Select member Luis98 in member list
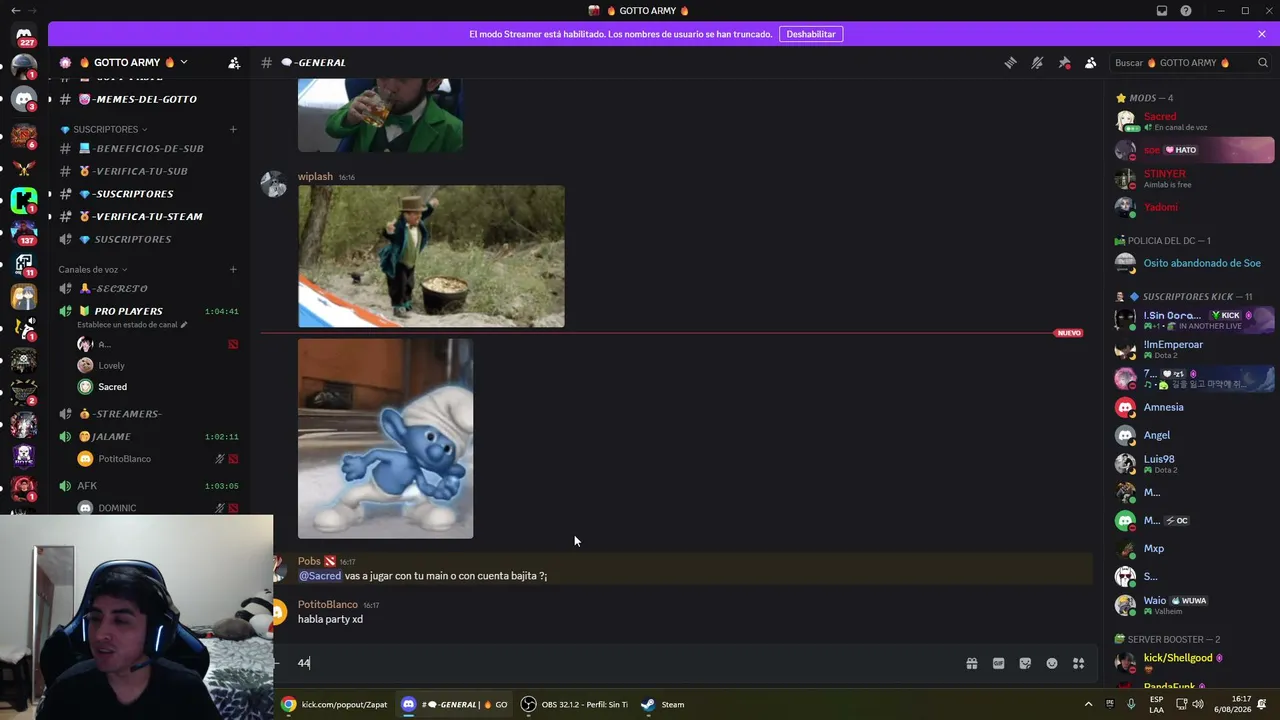 [1194, 463]
